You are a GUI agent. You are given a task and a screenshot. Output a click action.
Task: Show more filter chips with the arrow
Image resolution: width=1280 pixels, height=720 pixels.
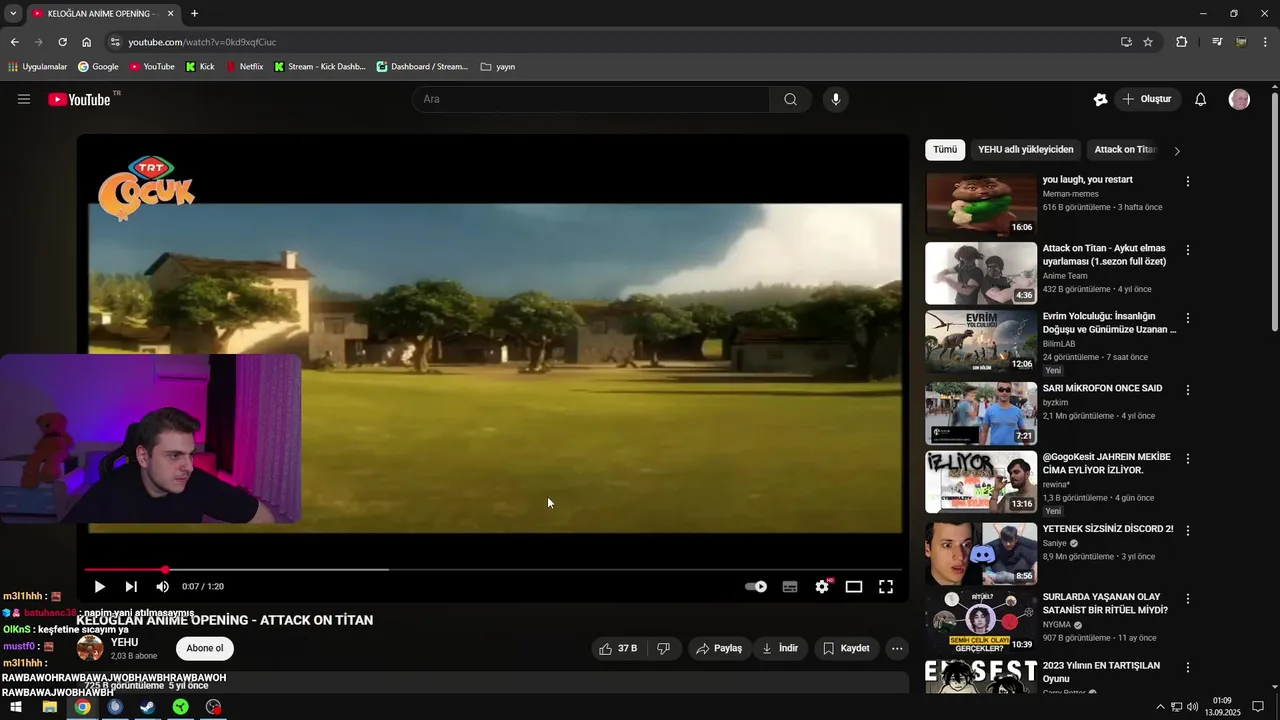click(x=1177, y=151)
